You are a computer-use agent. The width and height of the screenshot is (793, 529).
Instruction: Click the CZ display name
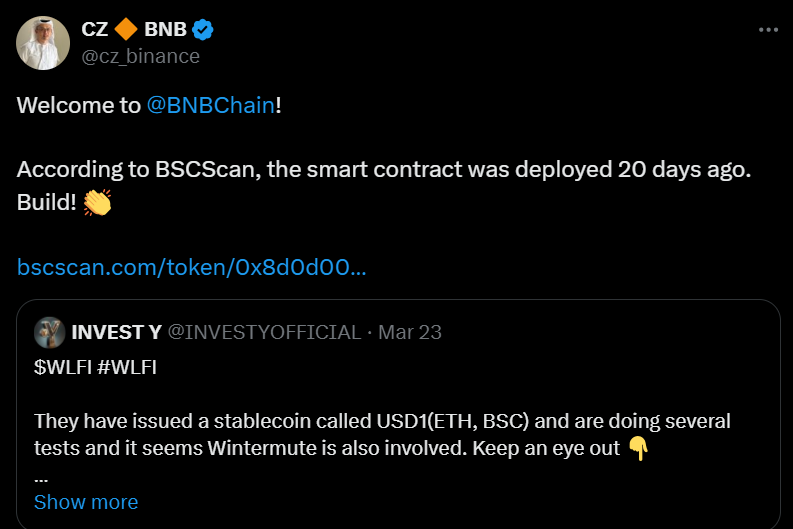[x=95, y=29]
